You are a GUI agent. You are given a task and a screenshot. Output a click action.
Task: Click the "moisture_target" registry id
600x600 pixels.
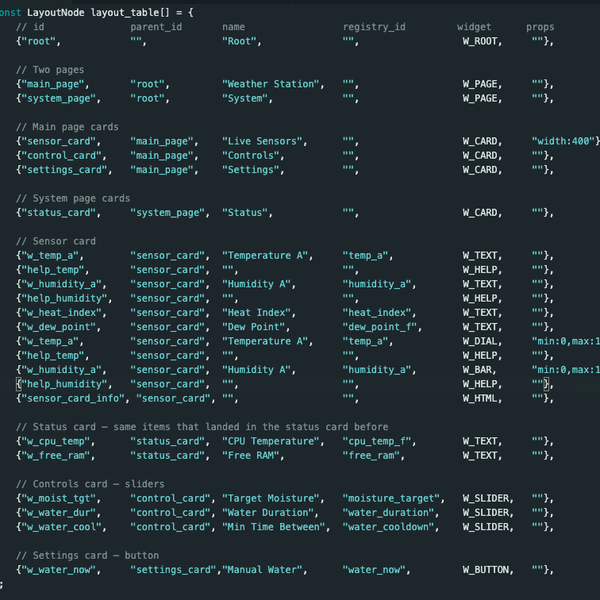391,499
